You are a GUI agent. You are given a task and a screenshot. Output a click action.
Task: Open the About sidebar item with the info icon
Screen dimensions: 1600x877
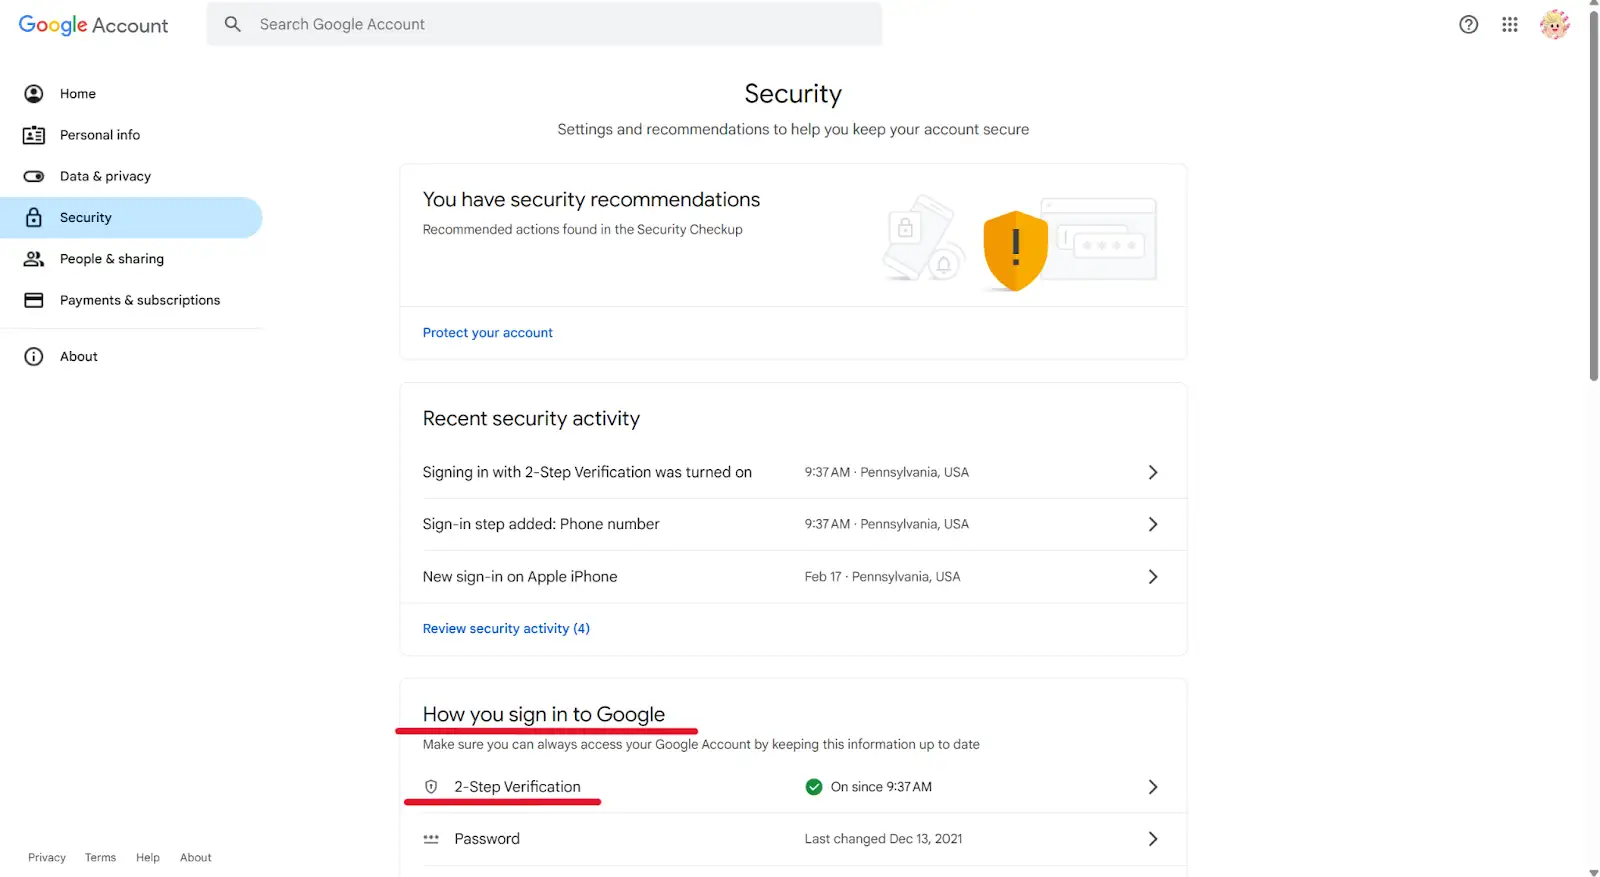point(131,357)
